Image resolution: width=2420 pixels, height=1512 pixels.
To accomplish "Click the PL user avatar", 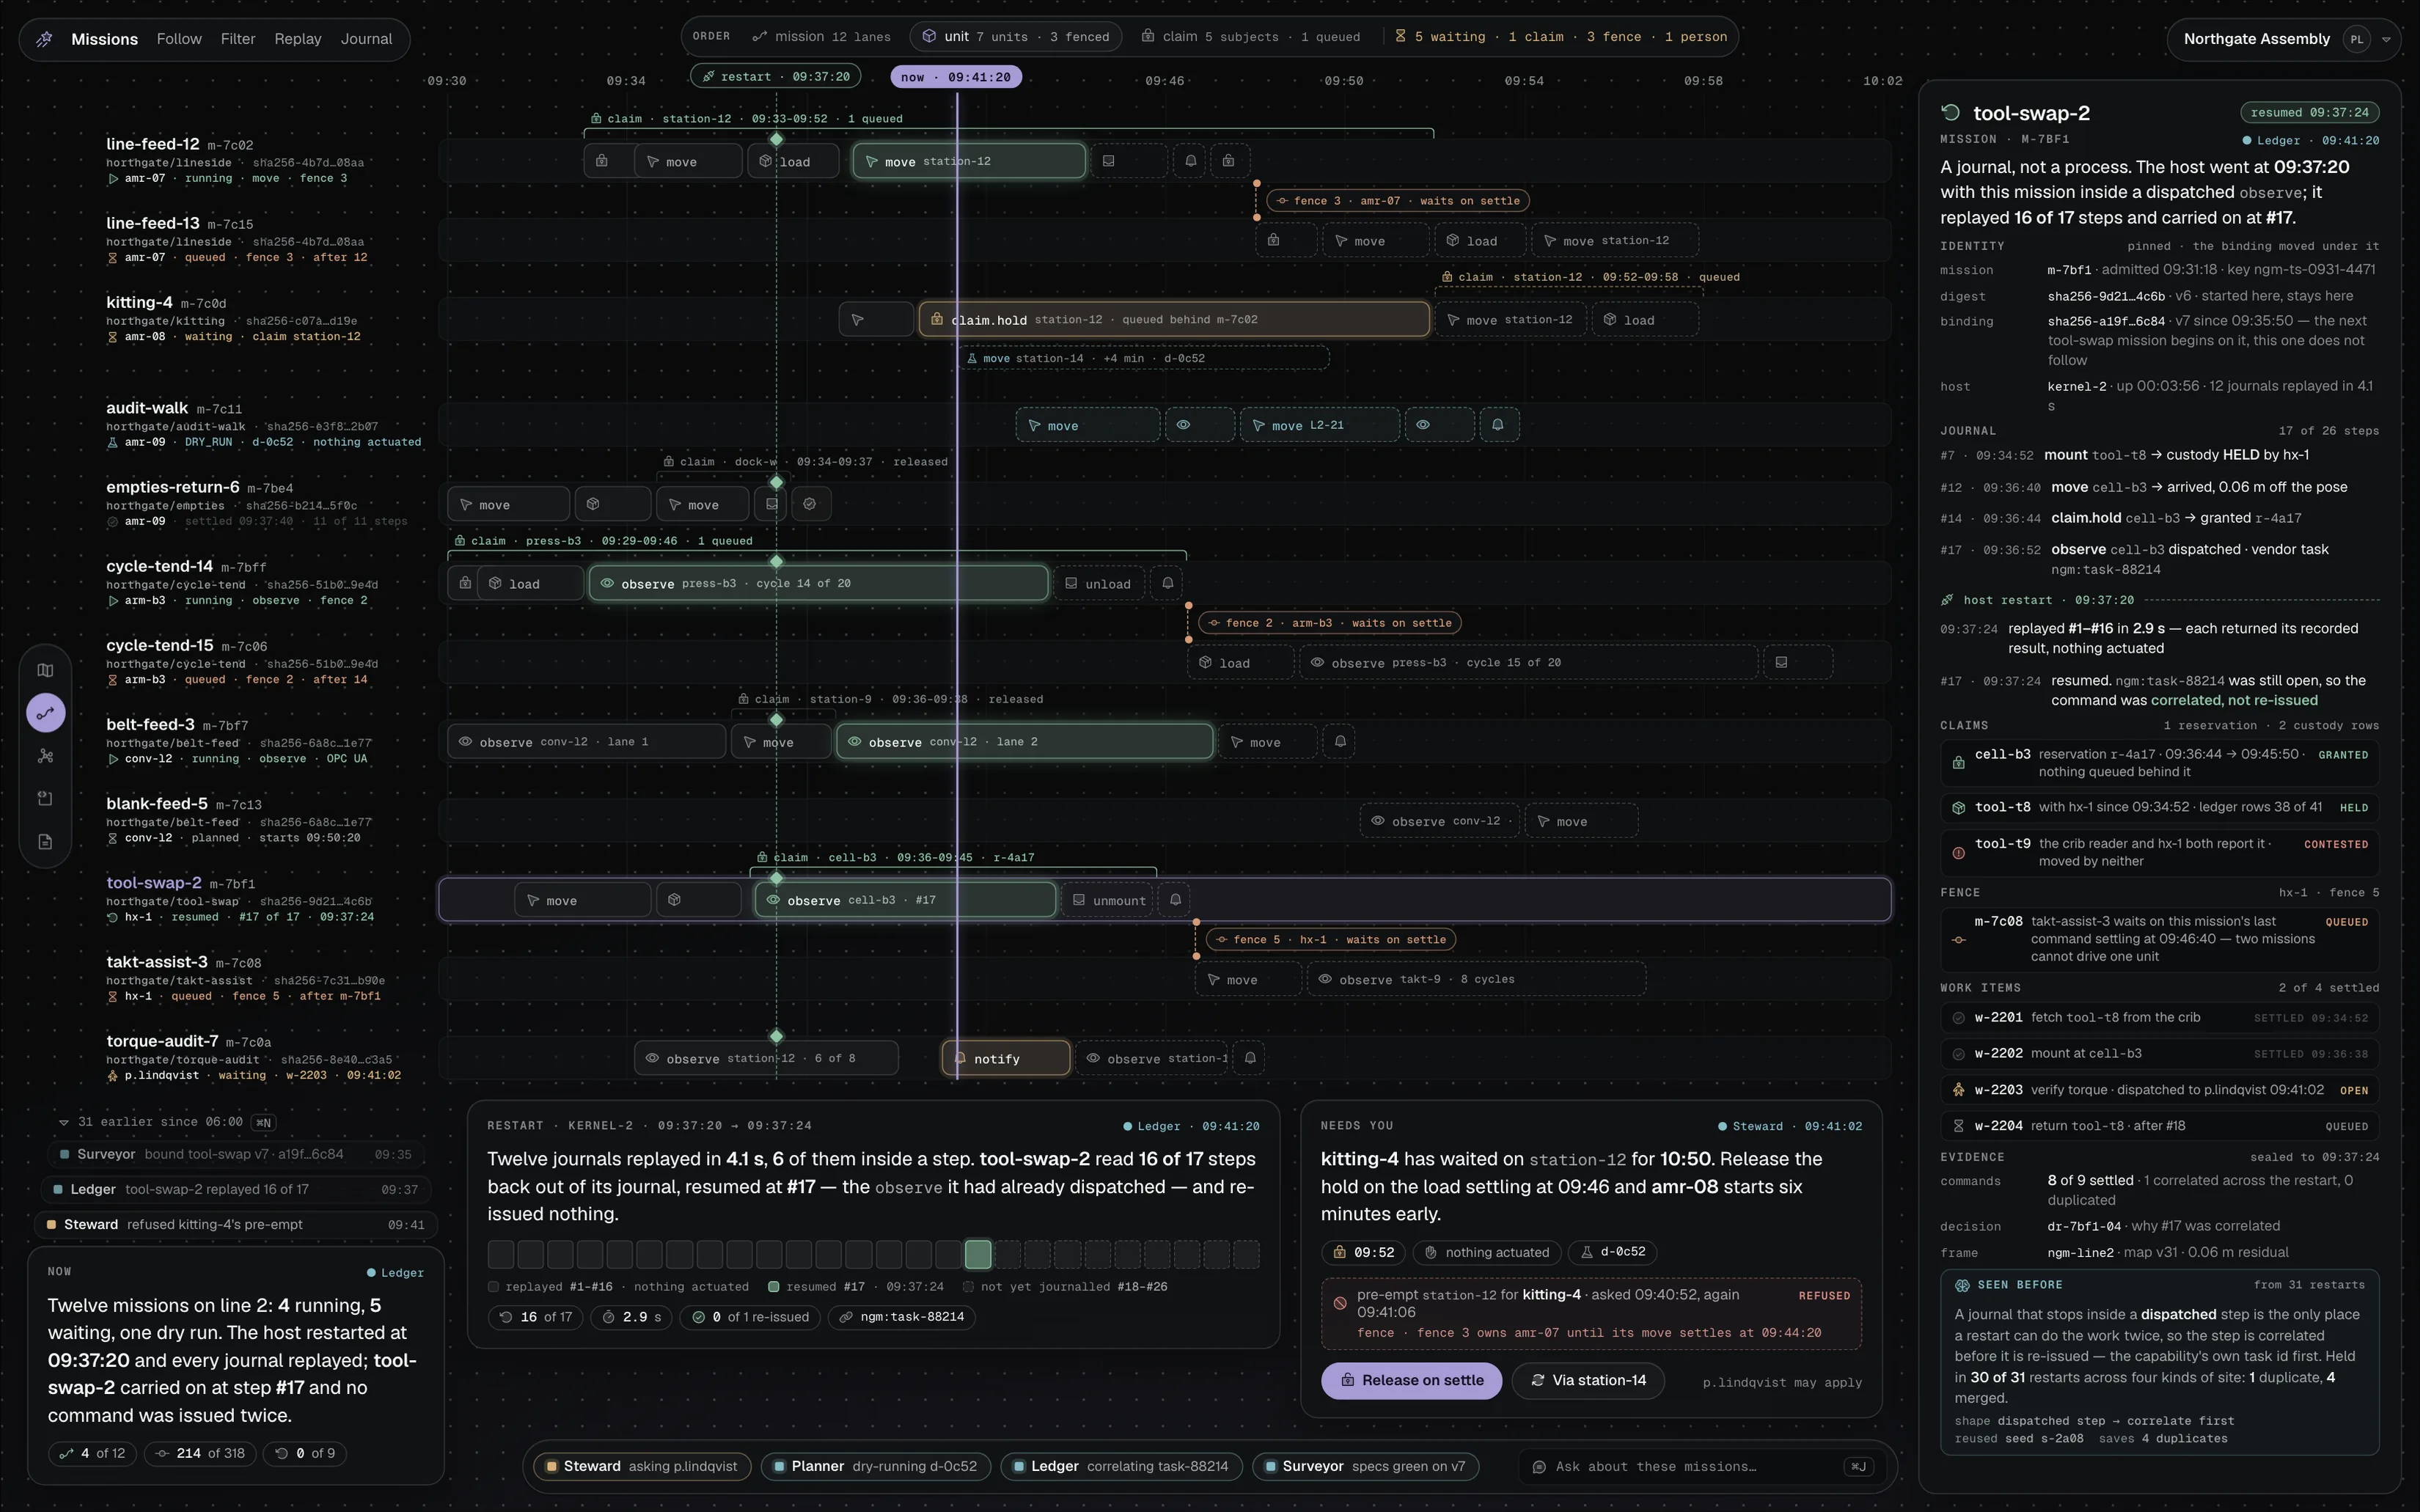I will [2357, 40].
